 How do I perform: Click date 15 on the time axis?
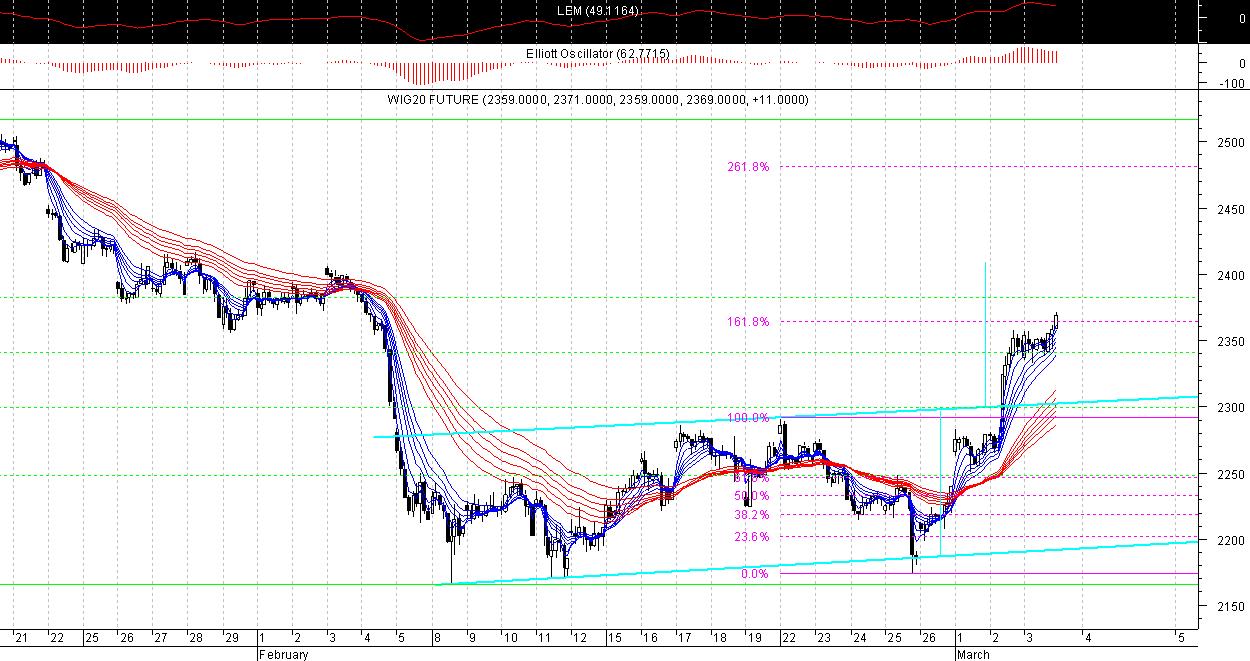point(616,638)
